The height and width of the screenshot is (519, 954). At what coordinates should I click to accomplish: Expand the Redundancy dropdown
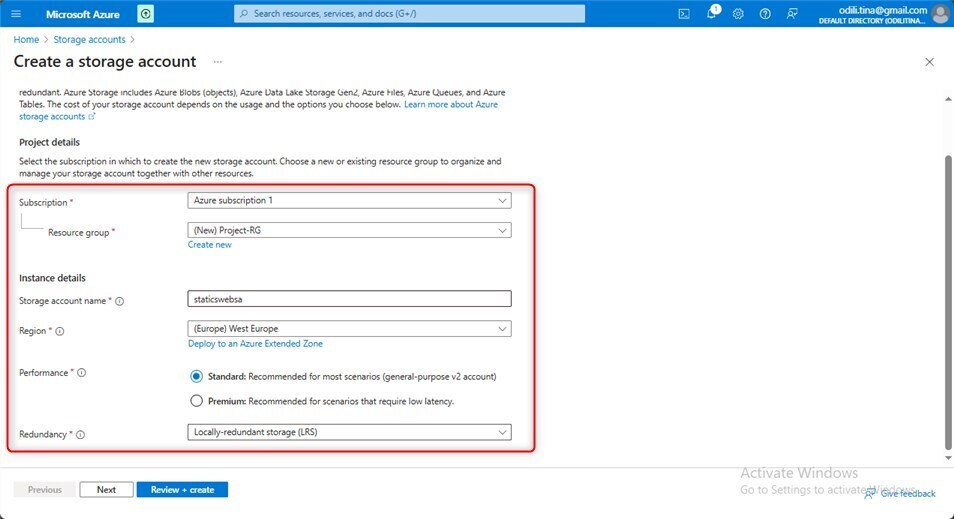(349, 432)
